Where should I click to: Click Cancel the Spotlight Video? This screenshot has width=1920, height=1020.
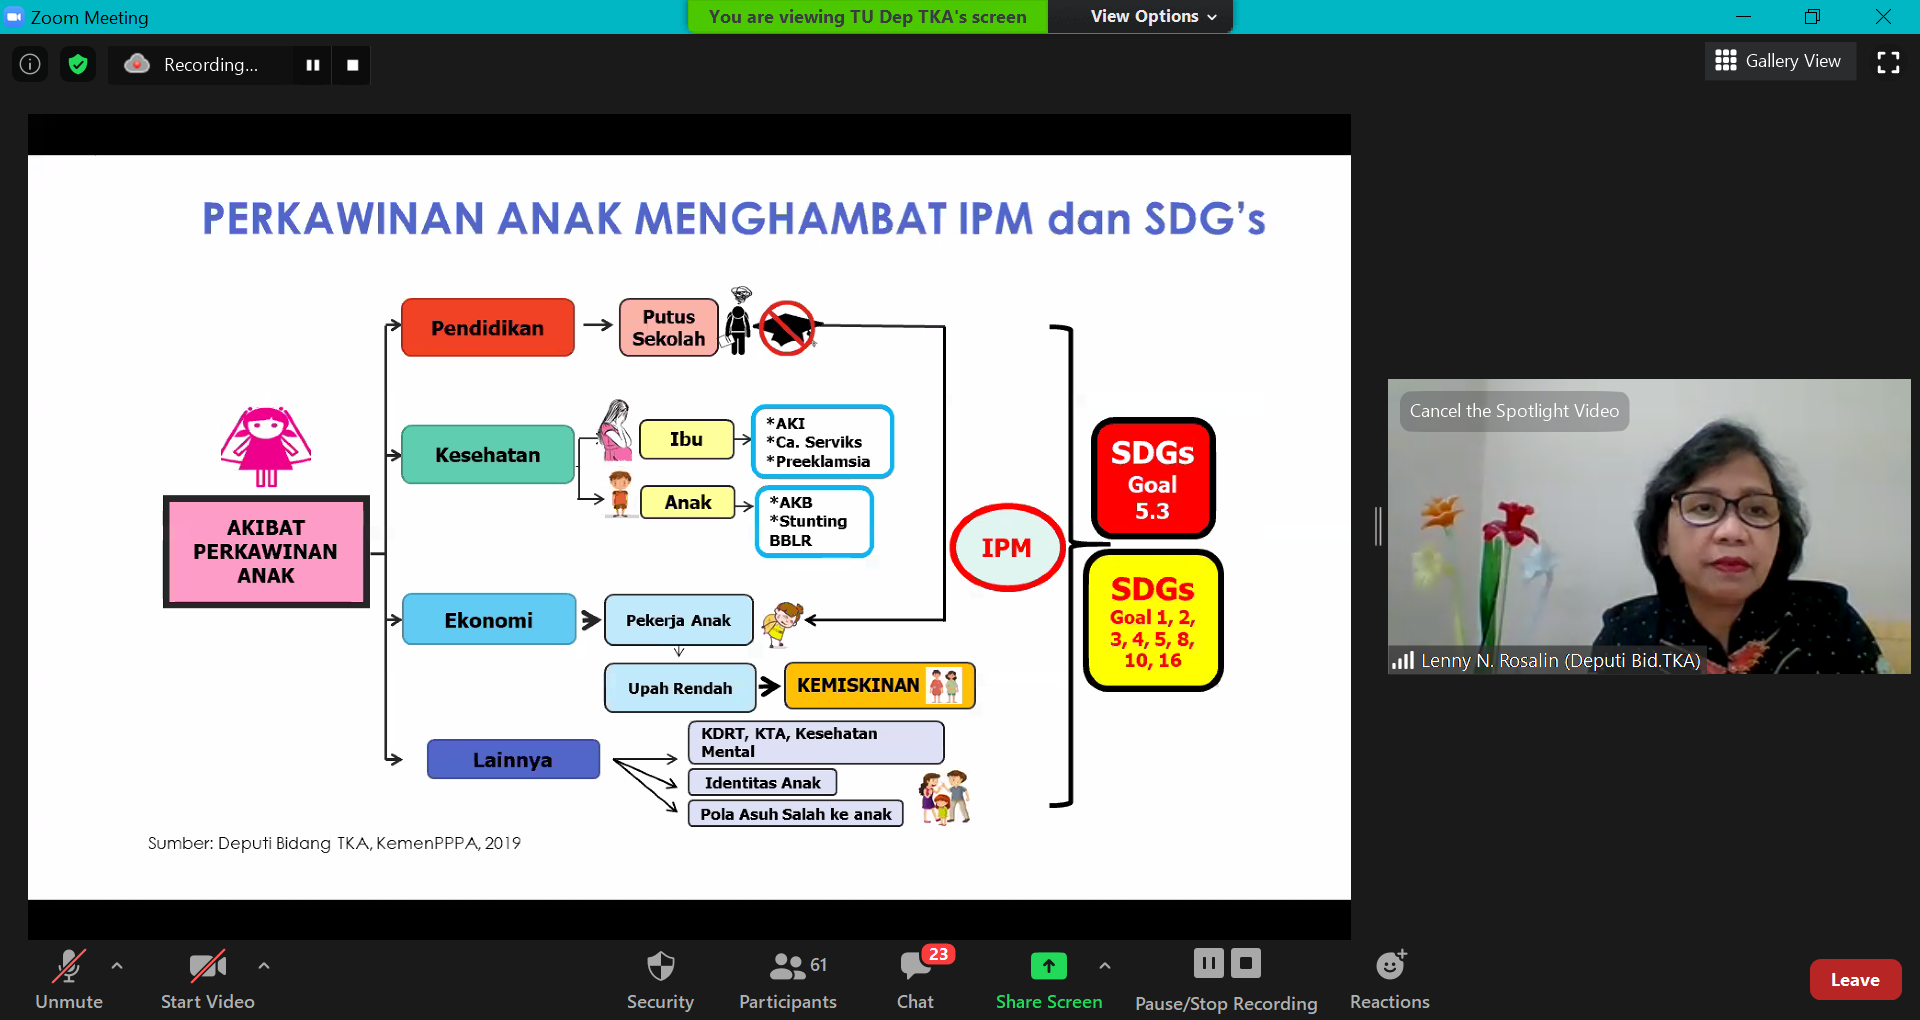[x=1514, y=411]
